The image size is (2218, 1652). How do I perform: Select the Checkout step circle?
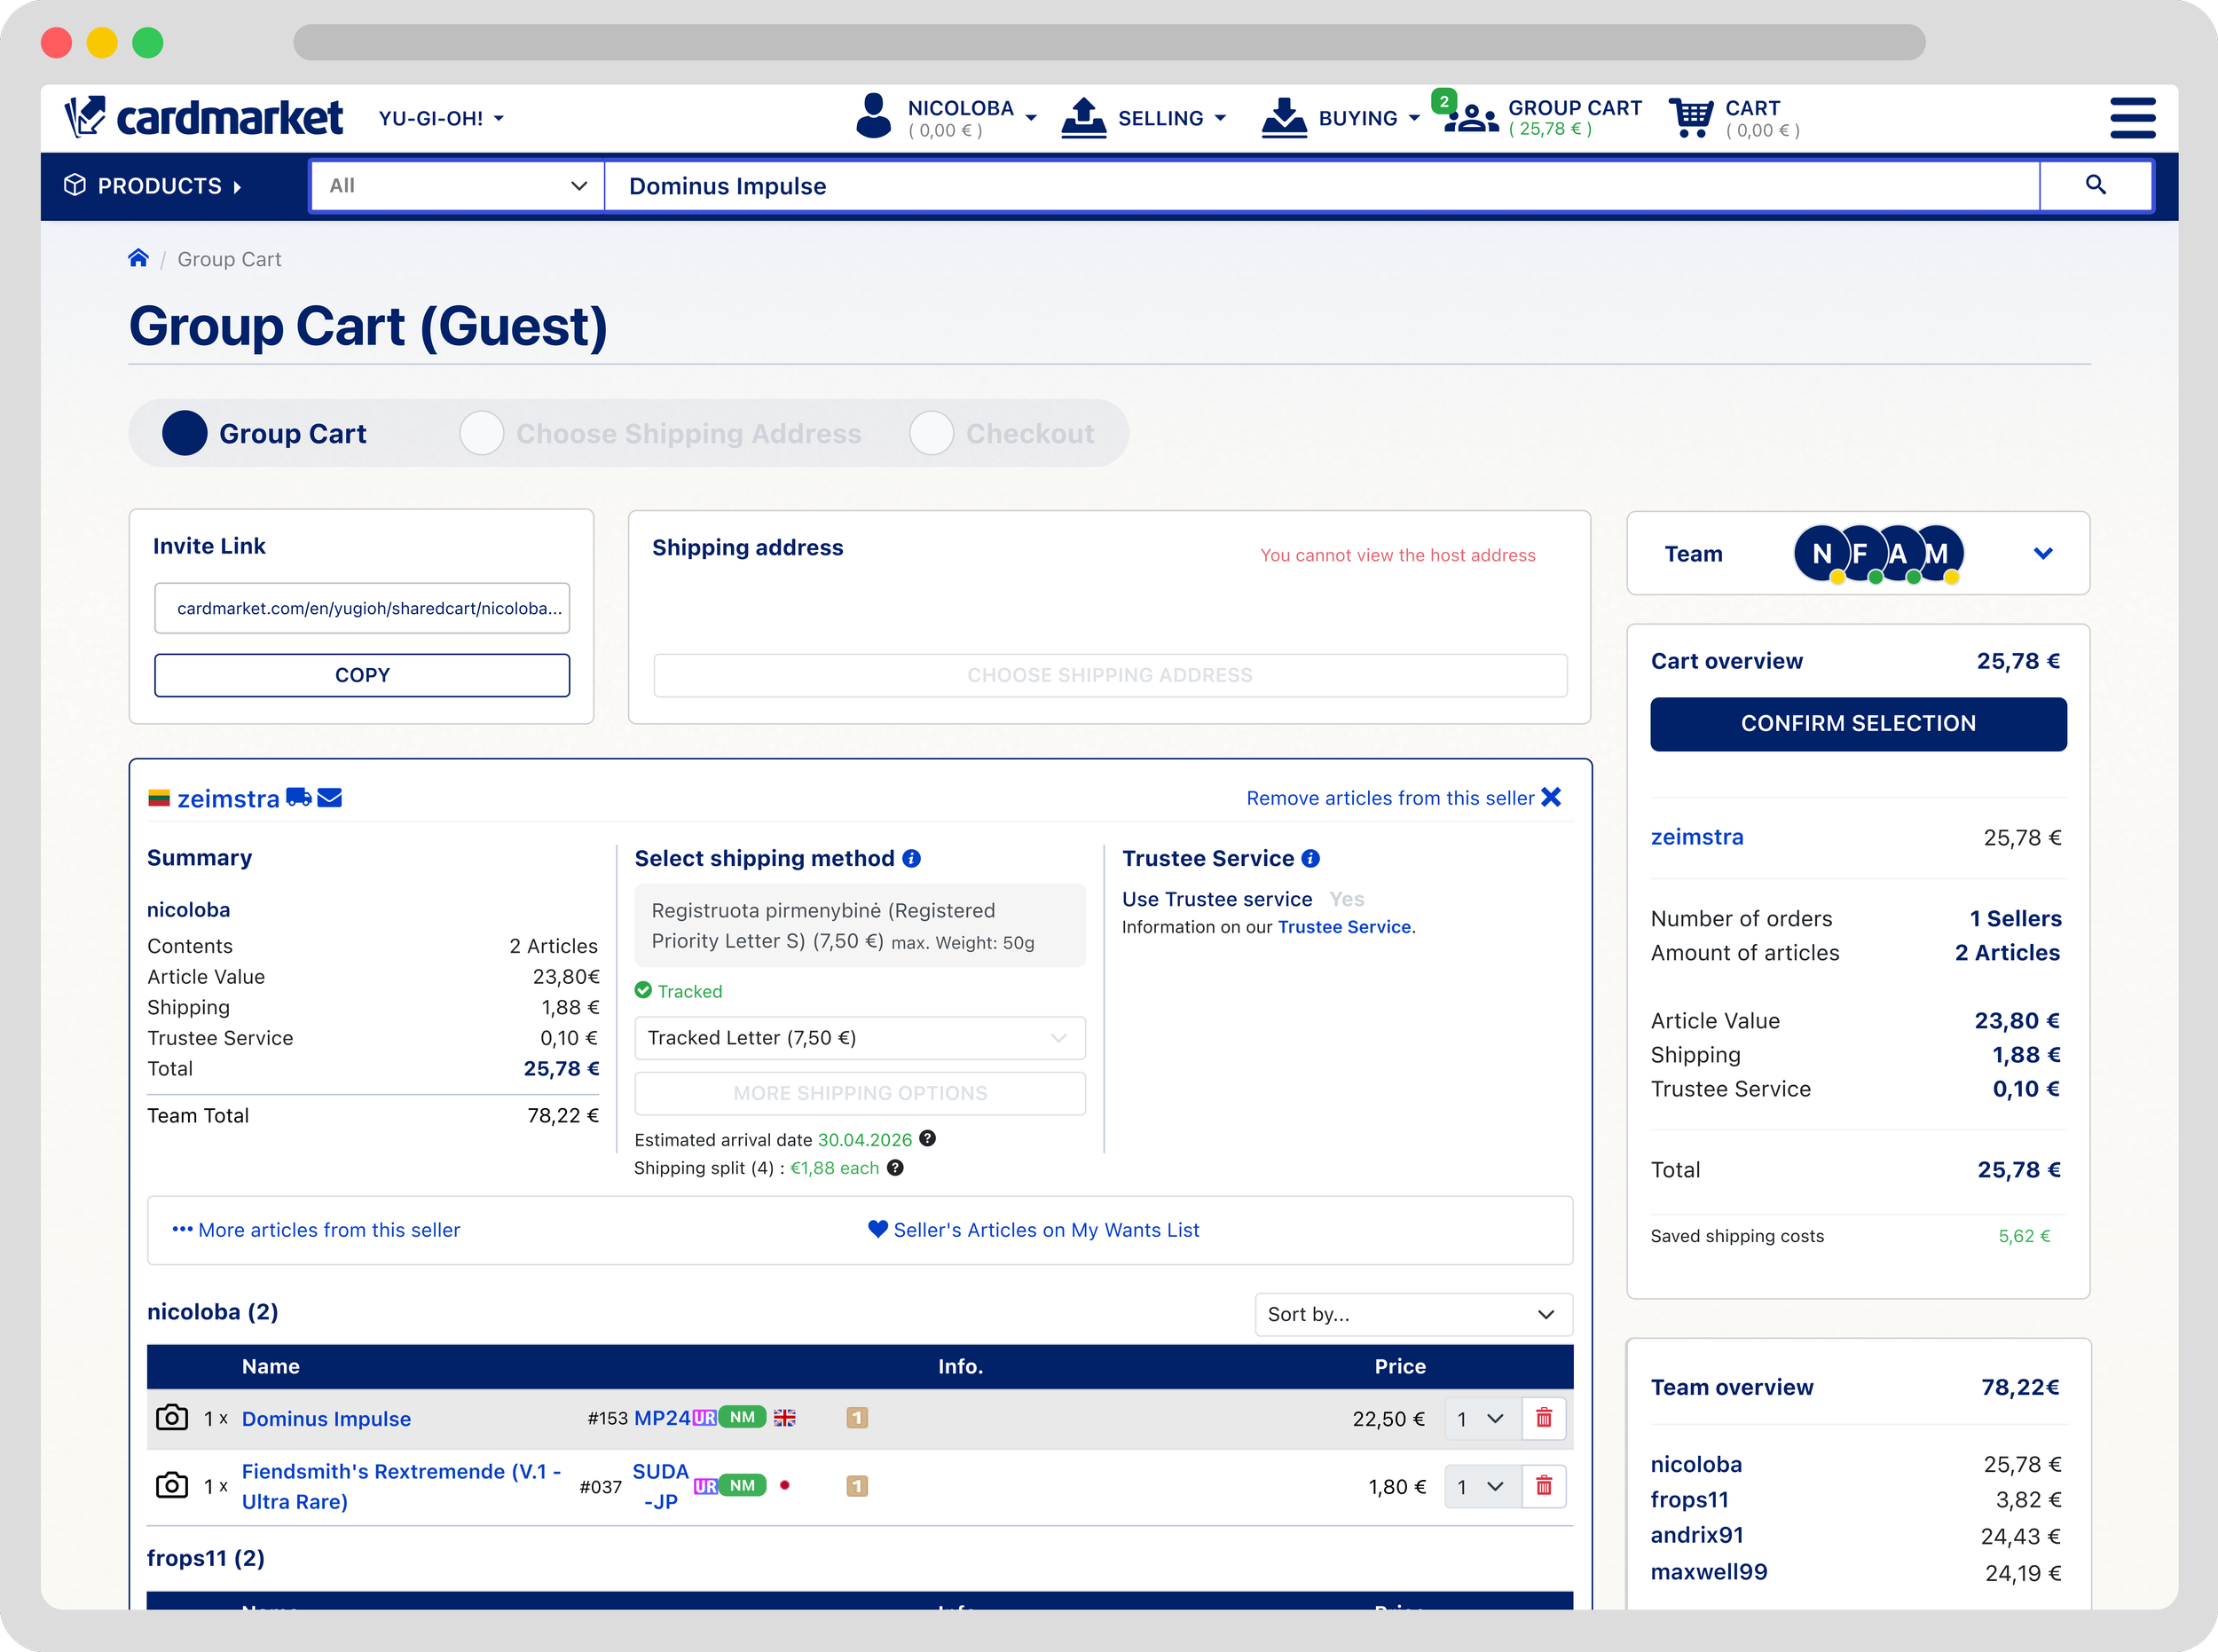click(931, 433)
